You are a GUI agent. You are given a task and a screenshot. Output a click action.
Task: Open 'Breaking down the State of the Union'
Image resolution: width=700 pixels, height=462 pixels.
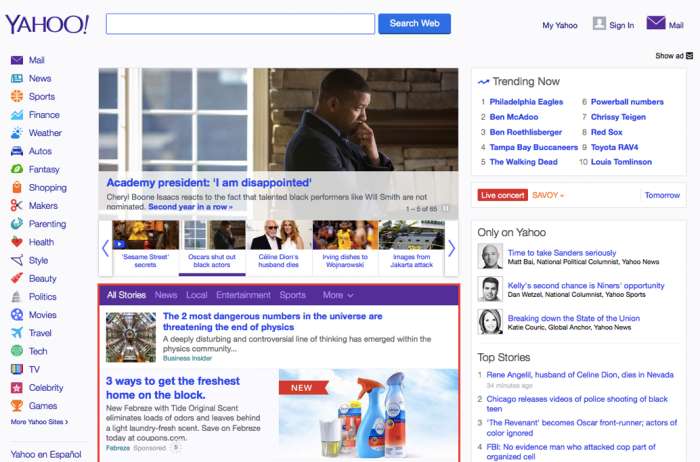click(574, 318)
